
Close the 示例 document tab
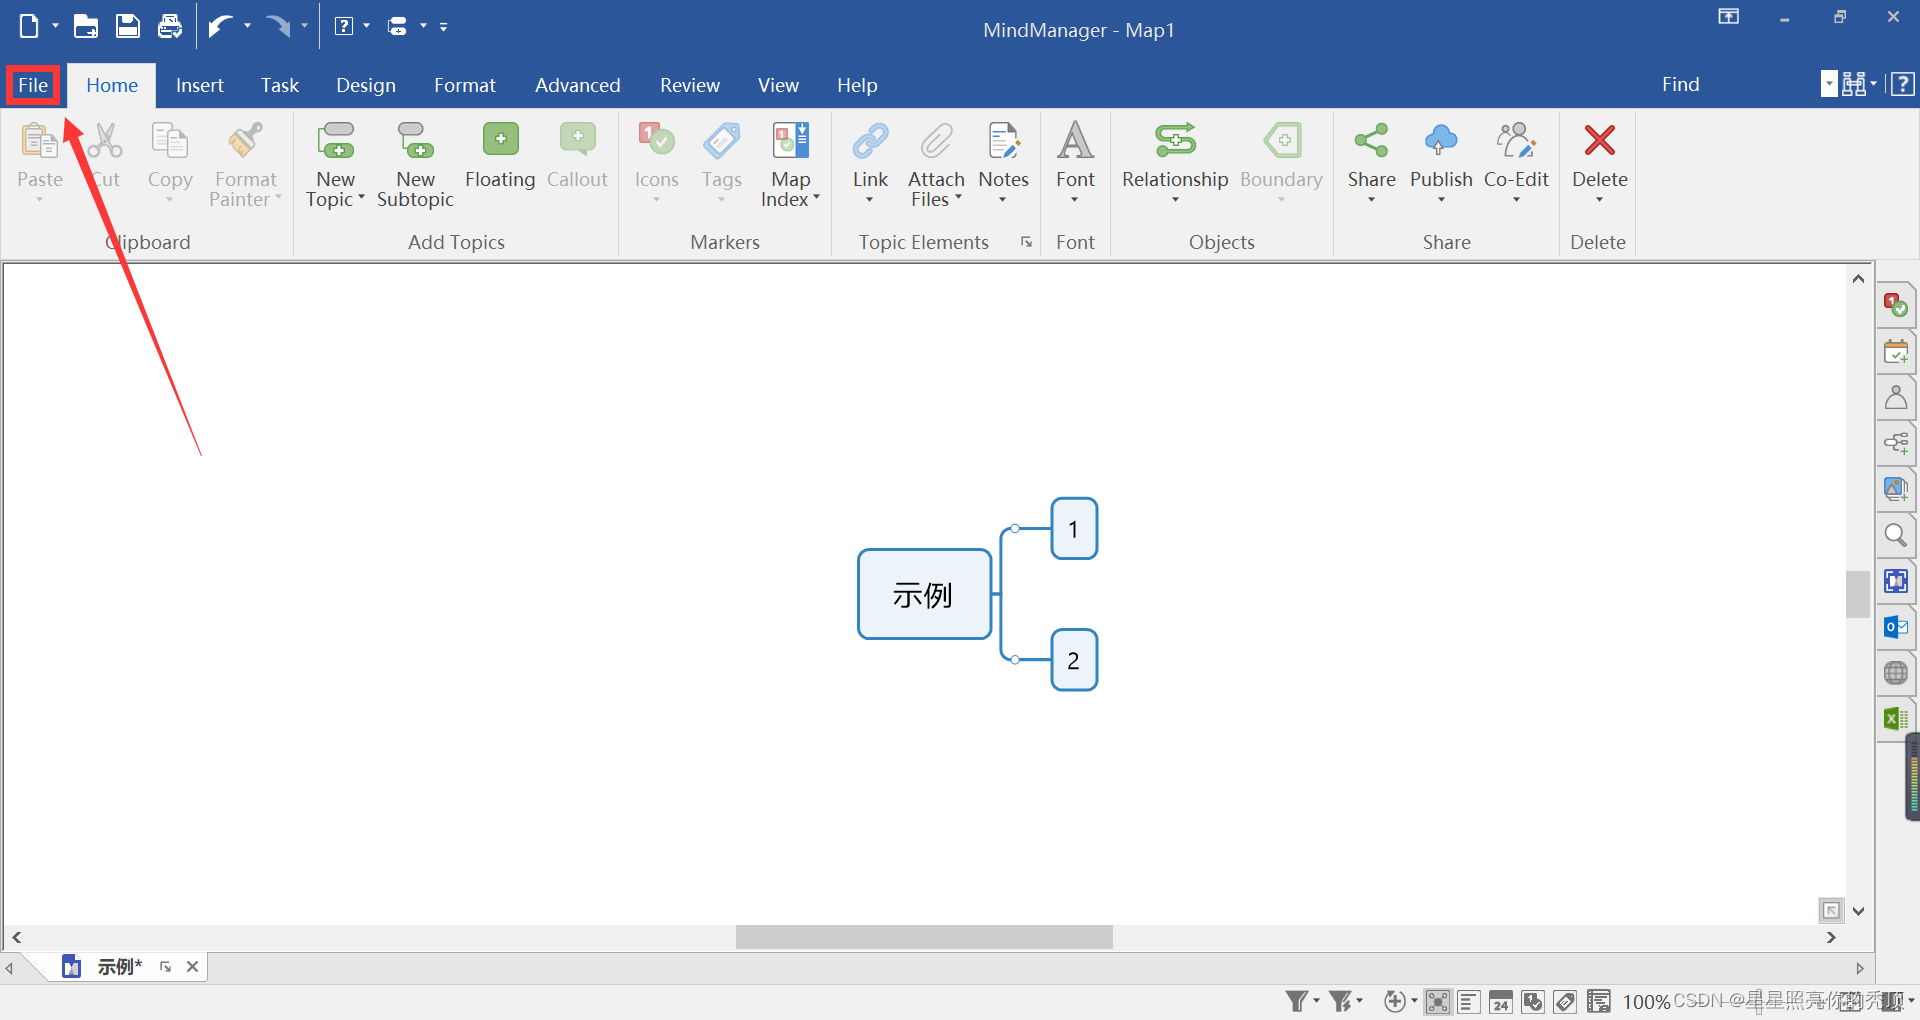(192, 966)
